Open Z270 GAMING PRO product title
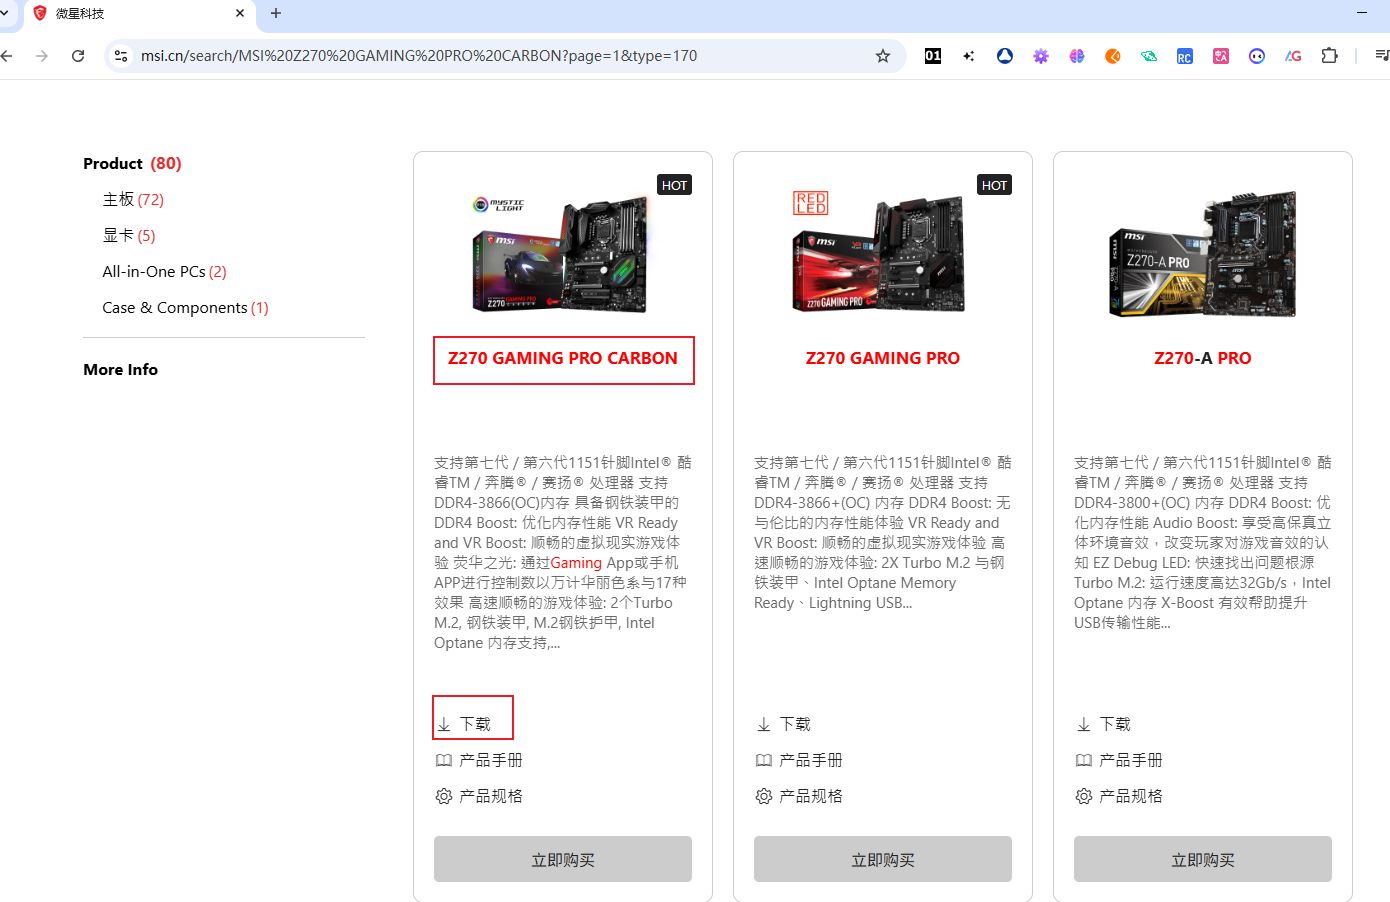Image resolution: width=1390 pixels, height=902 pixels. (883, 358)
